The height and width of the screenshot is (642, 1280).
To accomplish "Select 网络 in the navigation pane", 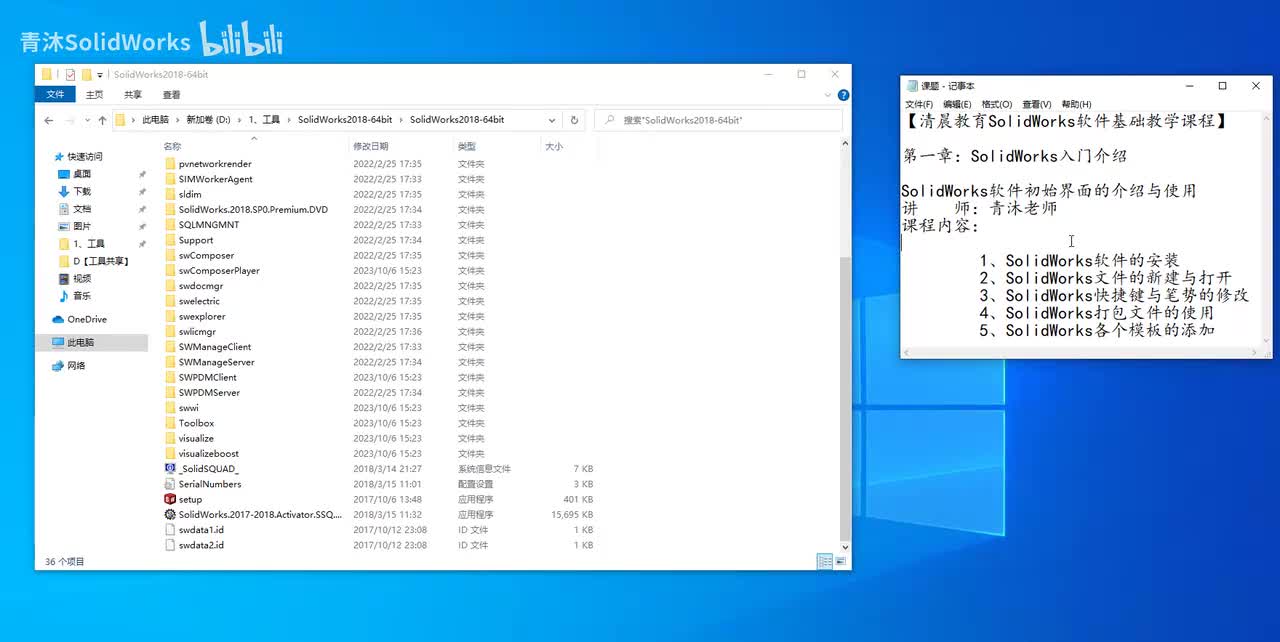I will [x=76, y=365].
